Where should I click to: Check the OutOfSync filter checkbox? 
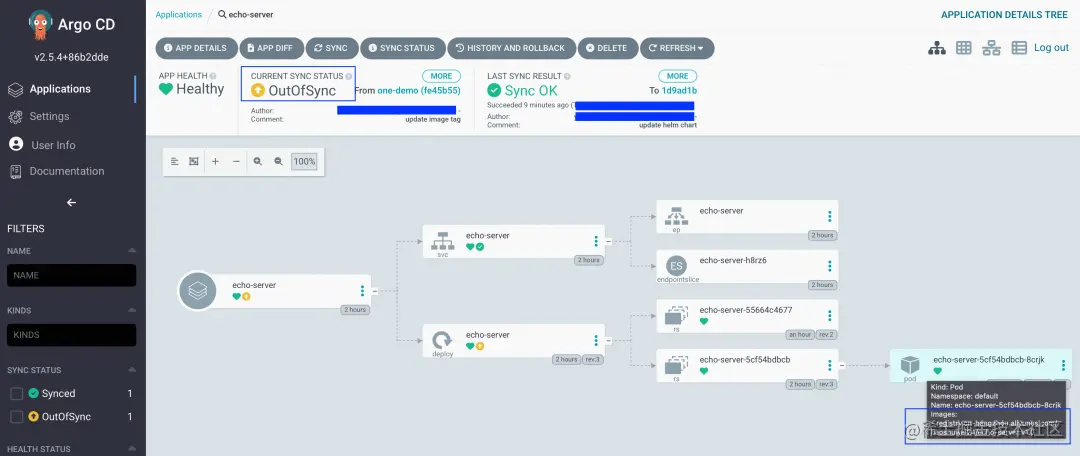[17, 417]
